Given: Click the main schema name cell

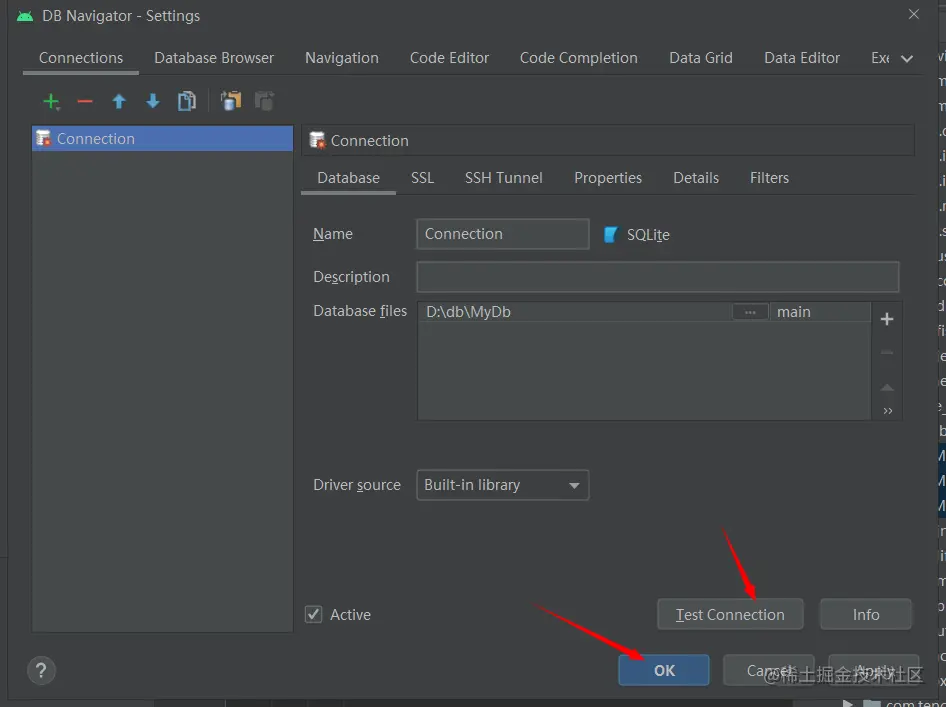Looking at the screenshot, I should 820,312.
